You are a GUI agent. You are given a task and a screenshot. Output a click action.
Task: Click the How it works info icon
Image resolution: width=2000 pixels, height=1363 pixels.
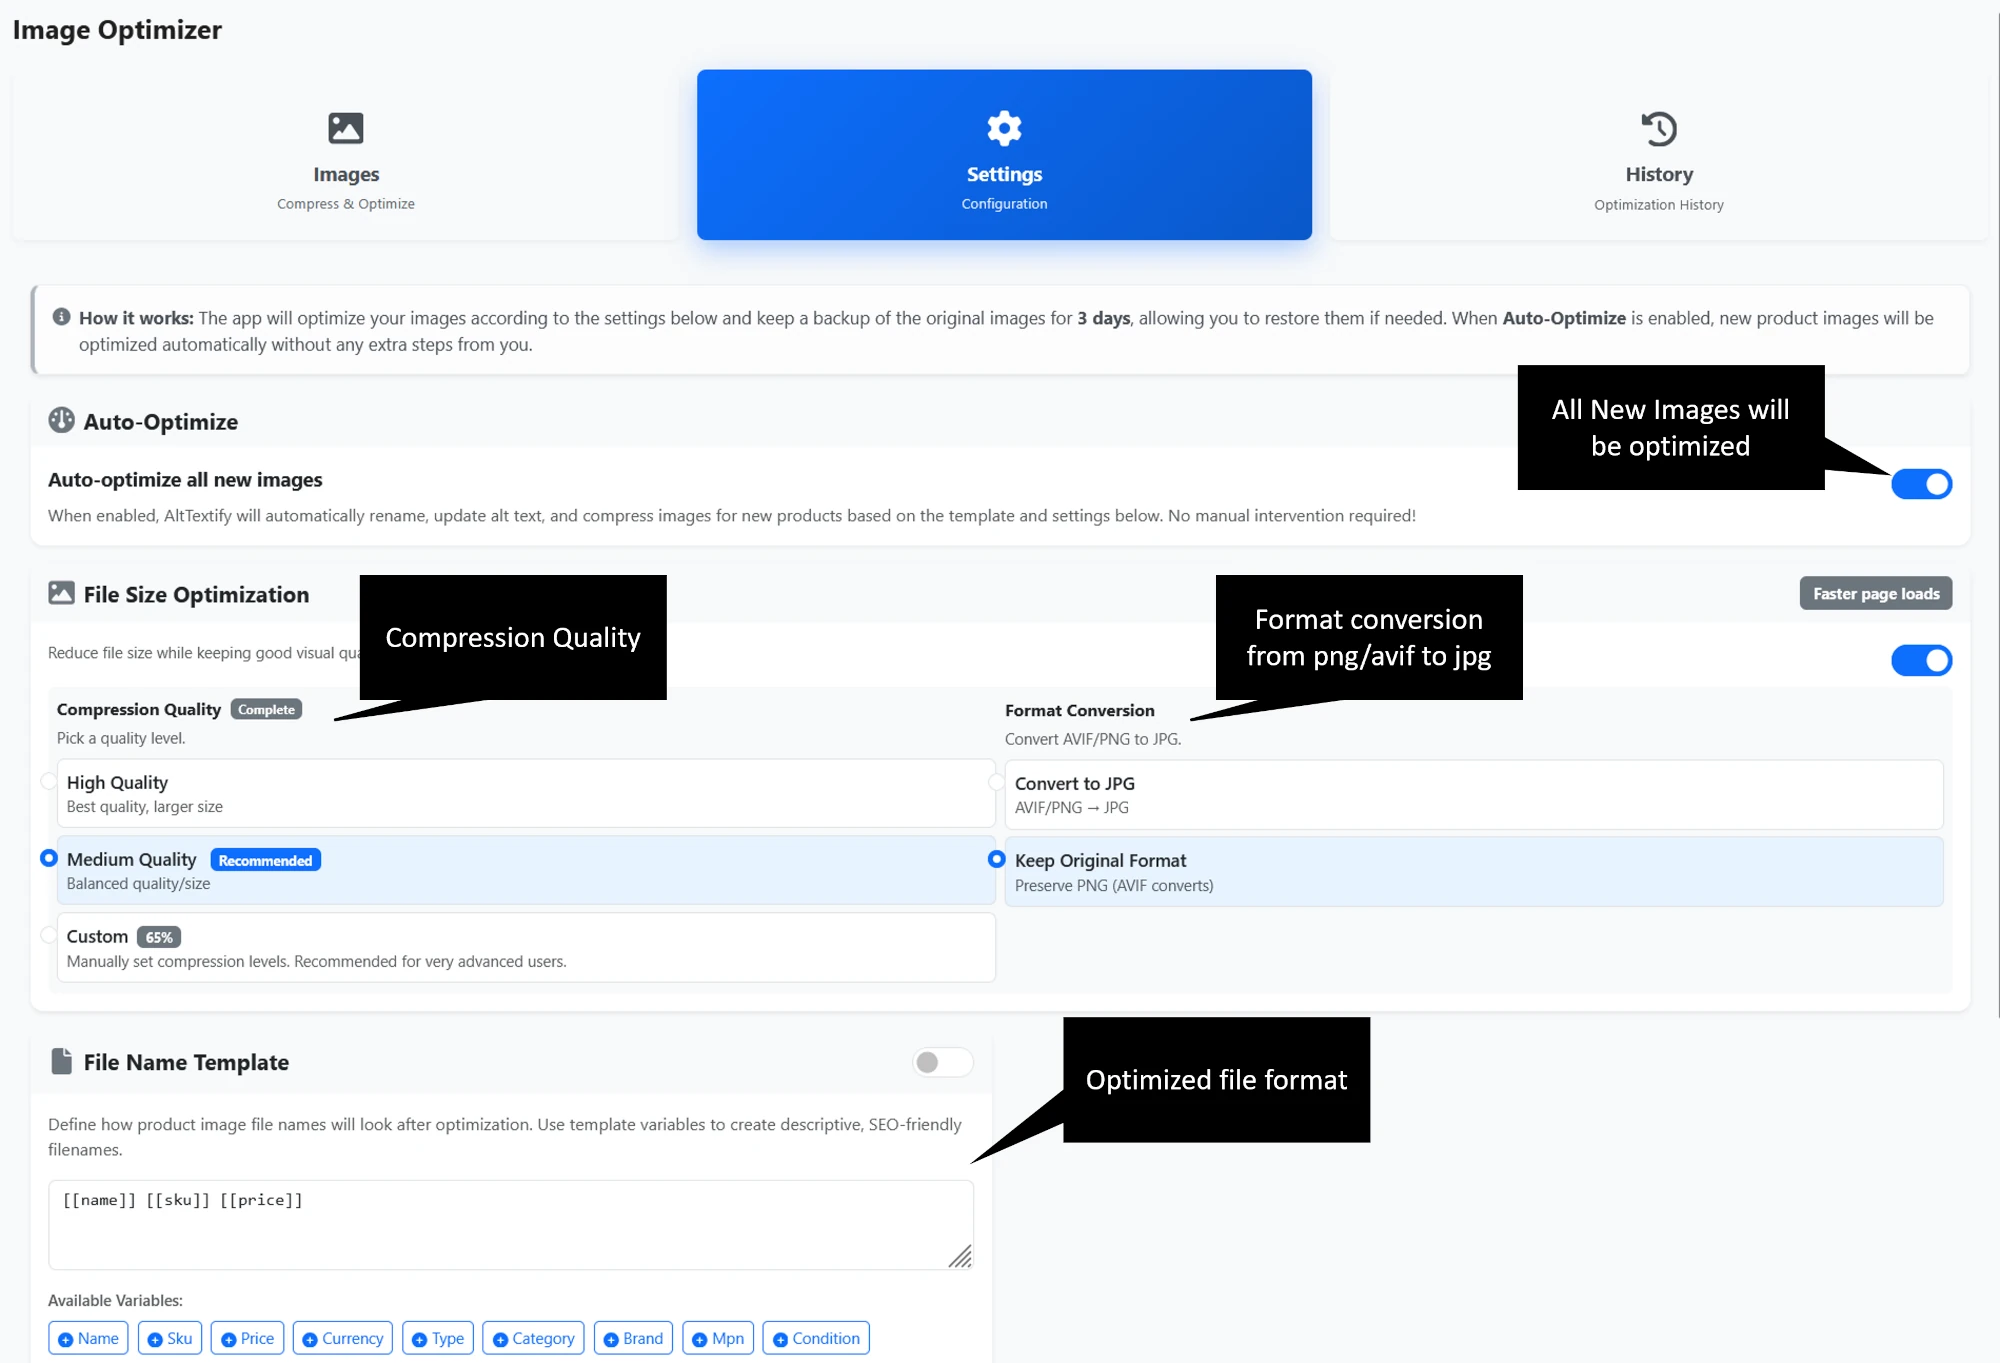coord(61,317)
